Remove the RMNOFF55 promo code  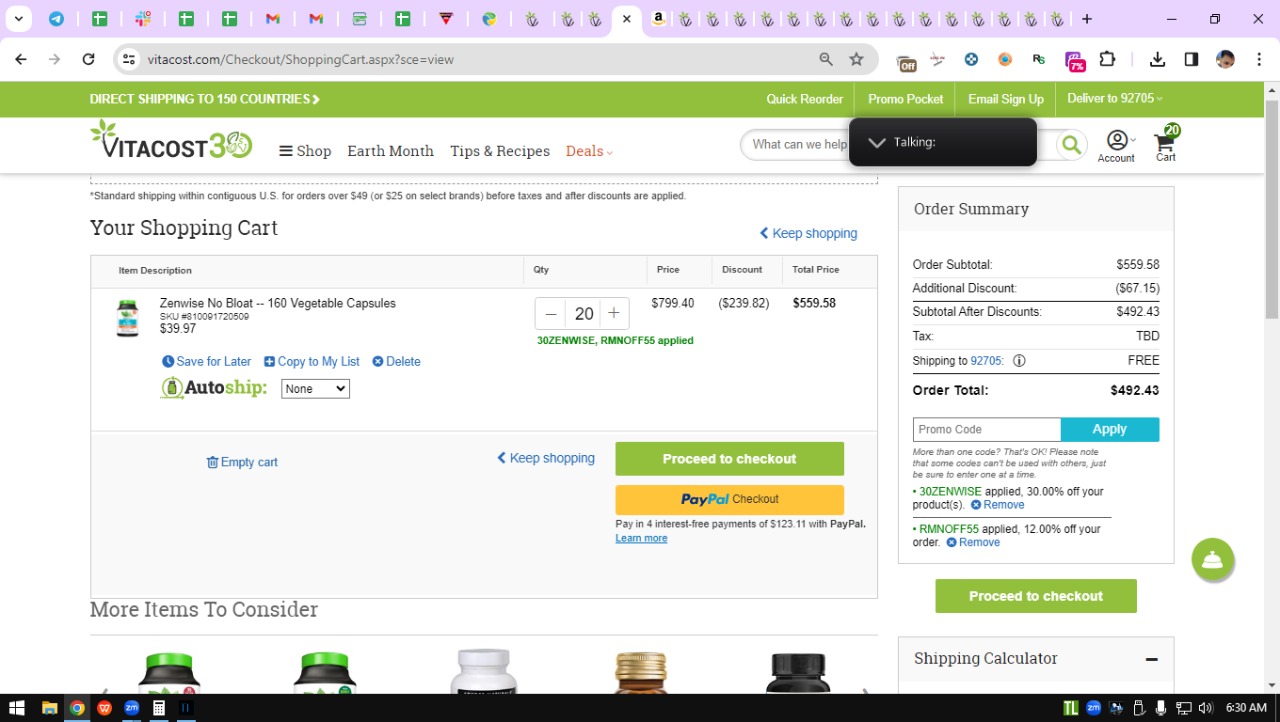973,542
